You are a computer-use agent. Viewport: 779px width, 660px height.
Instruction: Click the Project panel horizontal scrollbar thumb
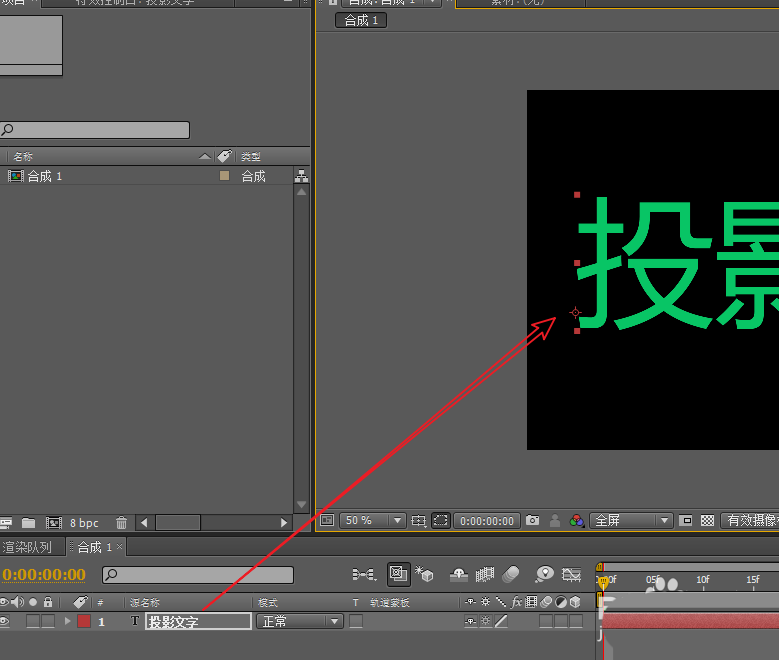(x=178, y=522)
